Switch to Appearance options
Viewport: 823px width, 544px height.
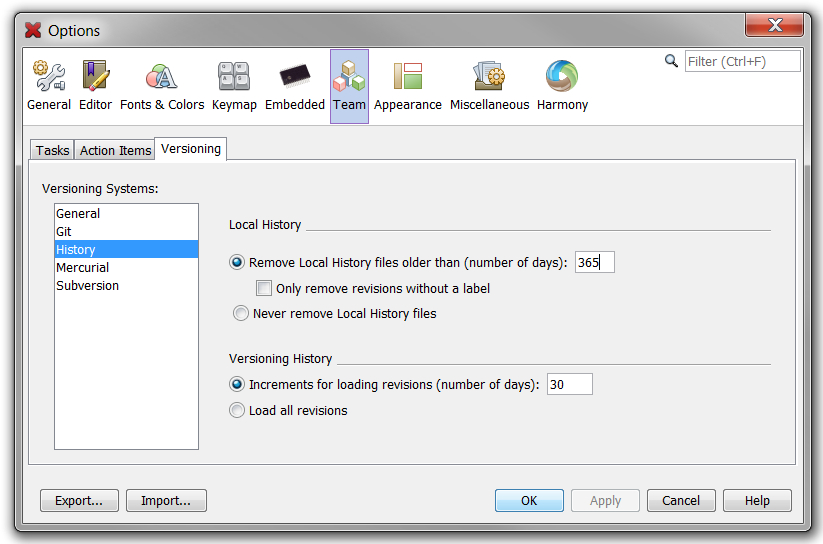[407, 86]
